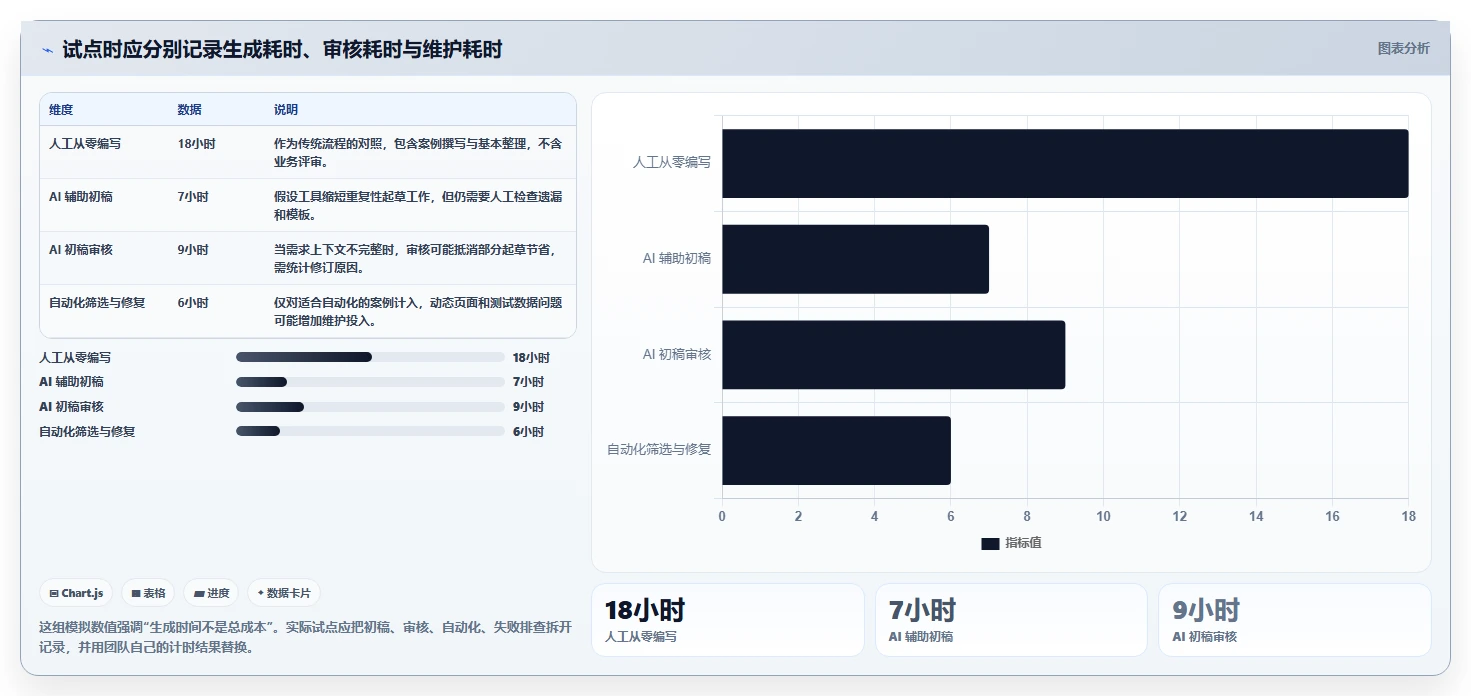The width and height of the screenshot is (1471, 696).
Task: Select the 自动化筛选与修复 table cell
Action: tap(97, 303)
